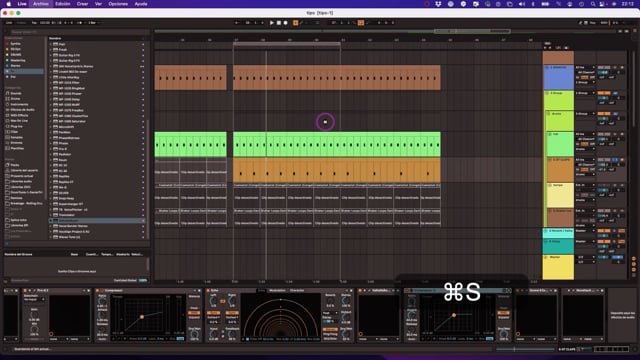Viewport: 640px width, 360px height.
Task: Open the Crear menu
Action: pos(82,4)
